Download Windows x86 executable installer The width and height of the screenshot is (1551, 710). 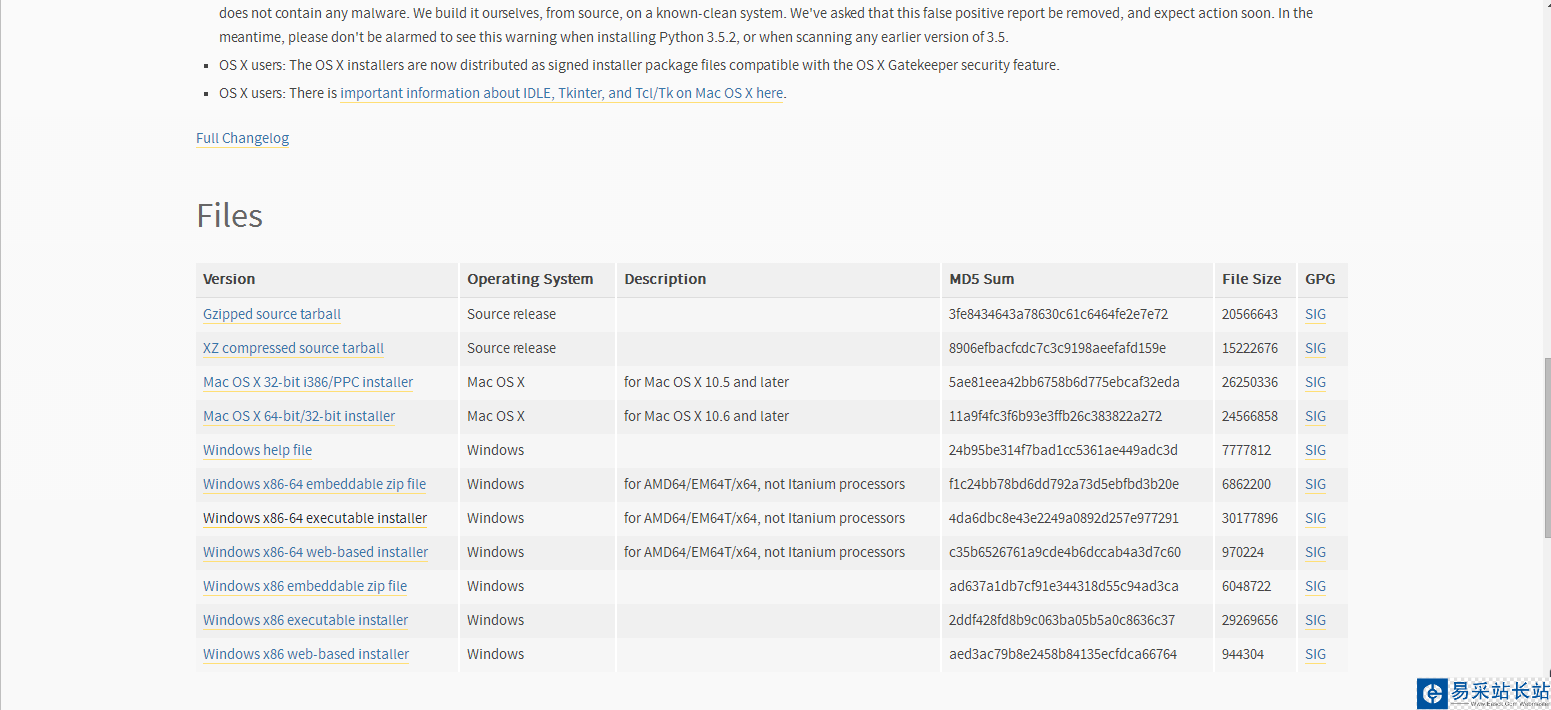[305, 620]
